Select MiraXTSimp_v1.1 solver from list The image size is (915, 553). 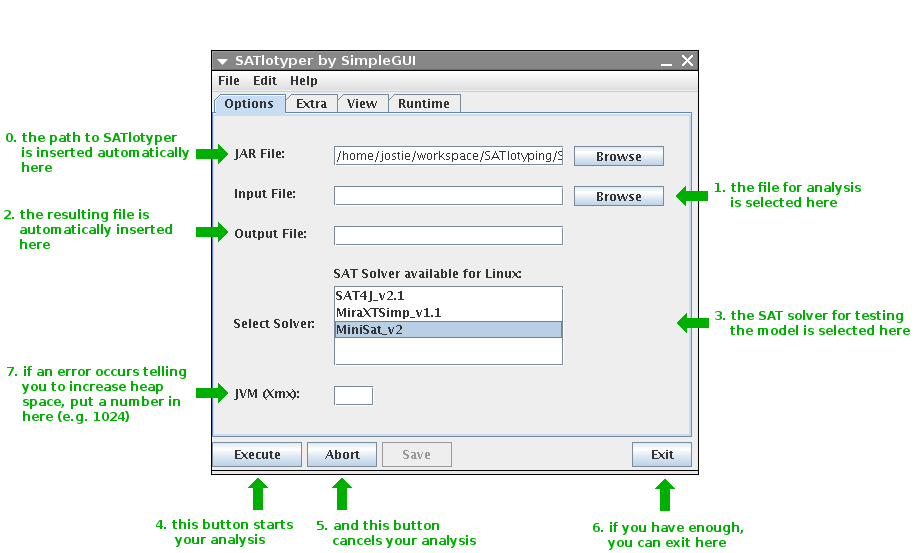coord(448,313)
